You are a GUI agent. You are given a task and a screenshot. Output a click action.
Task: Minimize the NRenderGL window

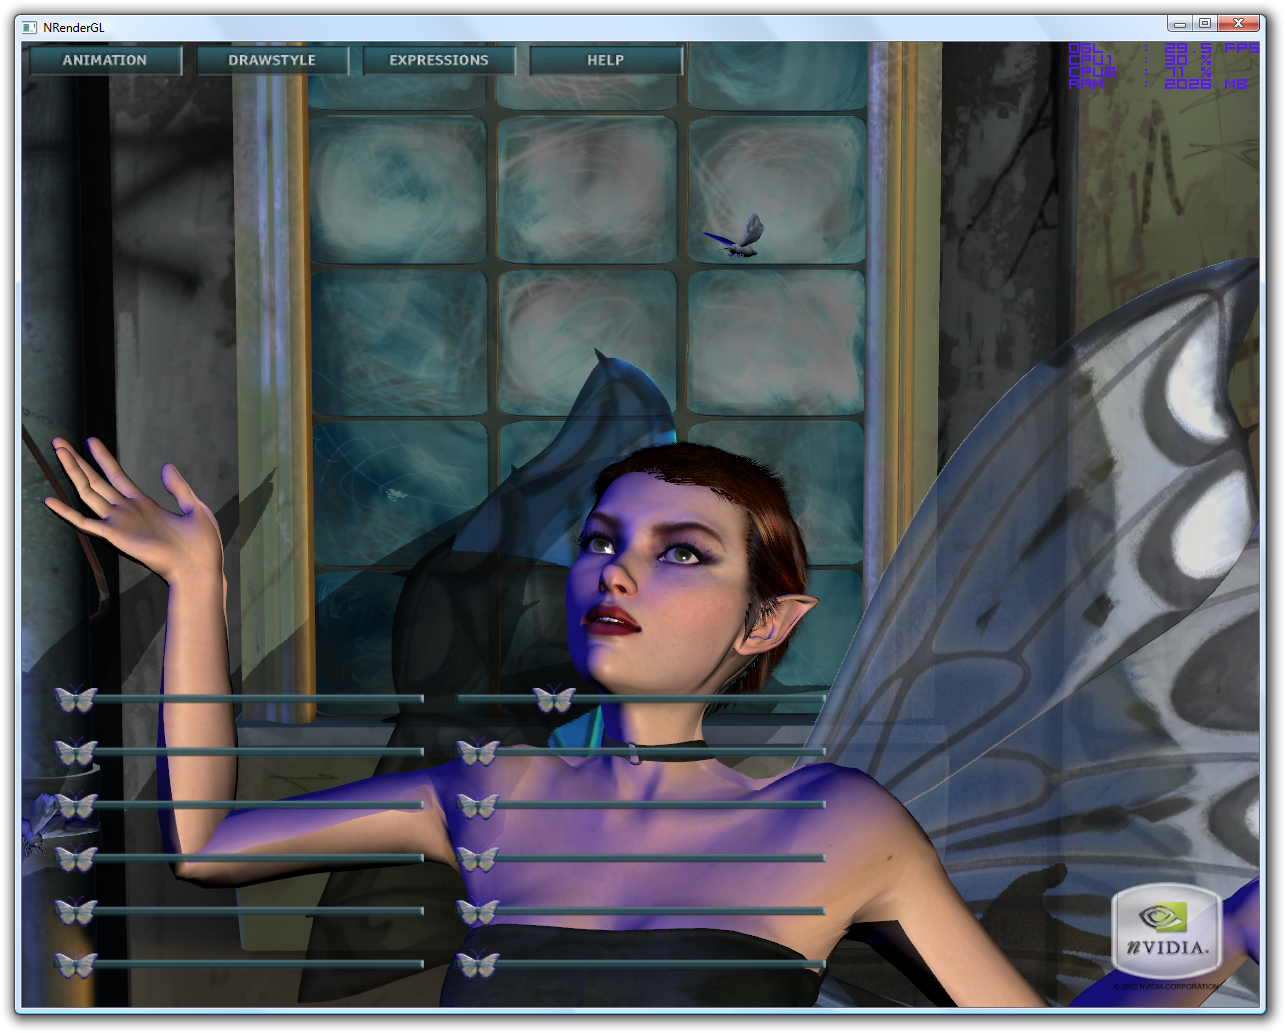coord(1180,23)
